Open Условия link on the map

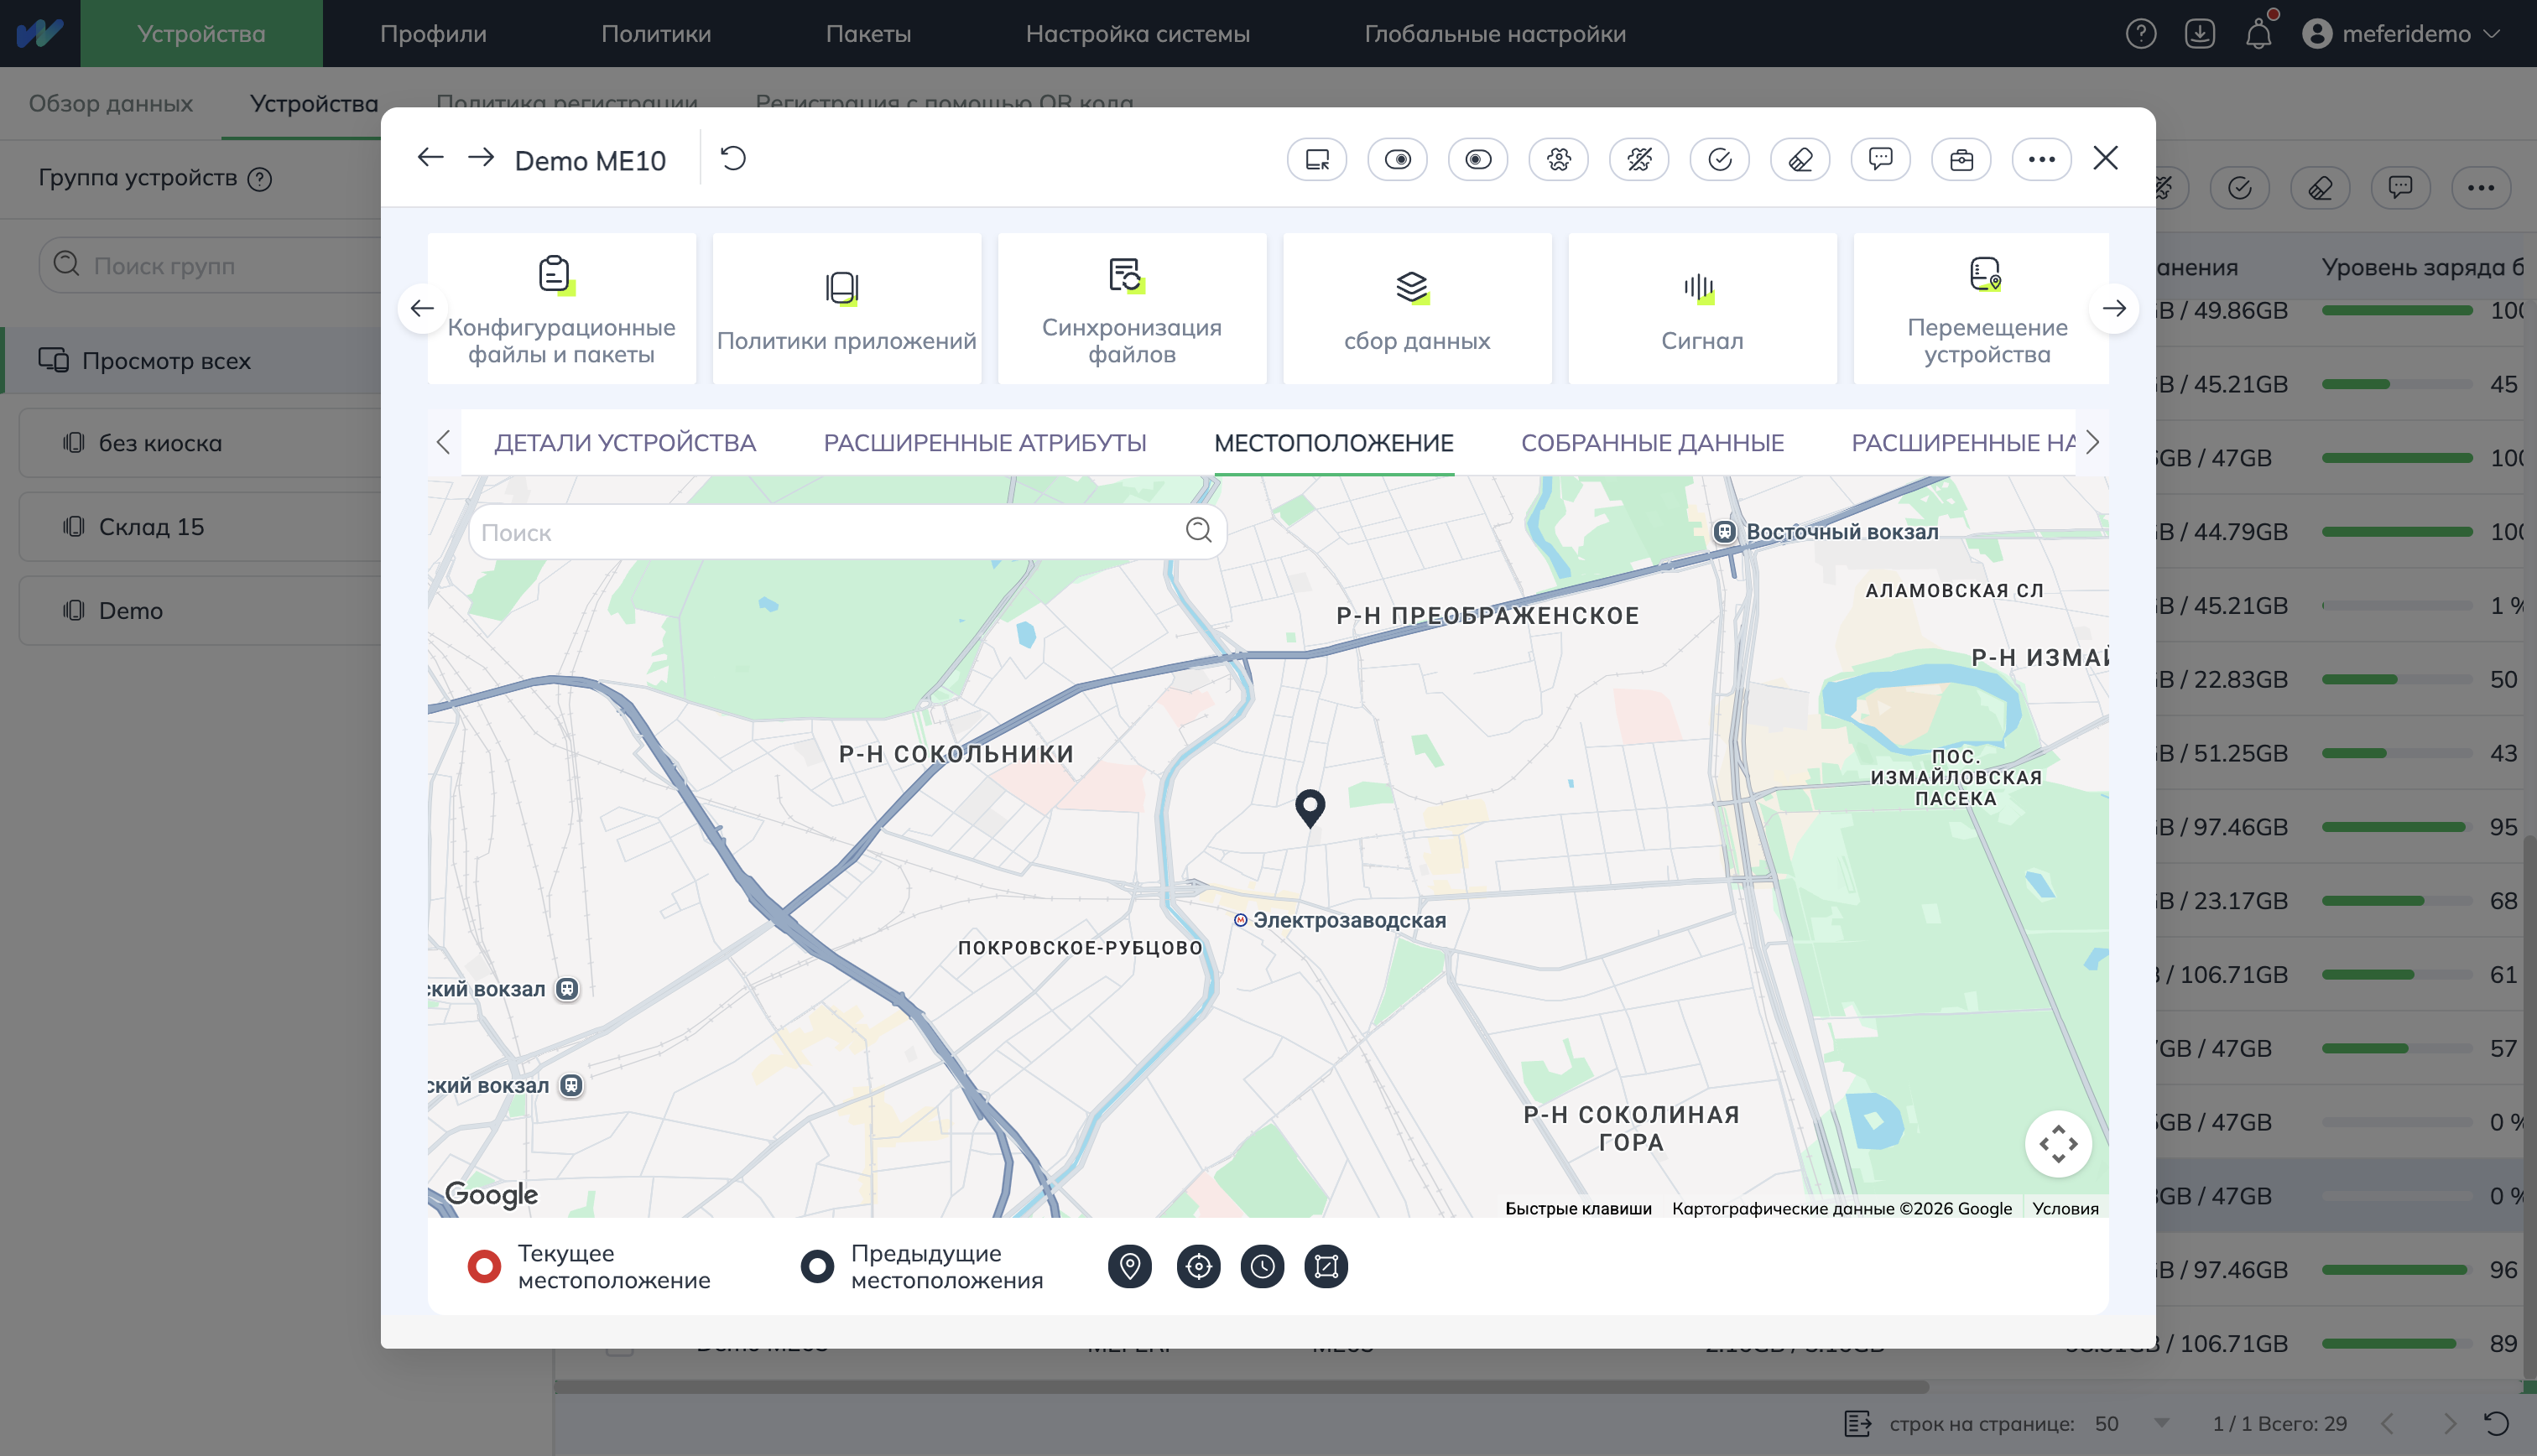point(2065,1208)
